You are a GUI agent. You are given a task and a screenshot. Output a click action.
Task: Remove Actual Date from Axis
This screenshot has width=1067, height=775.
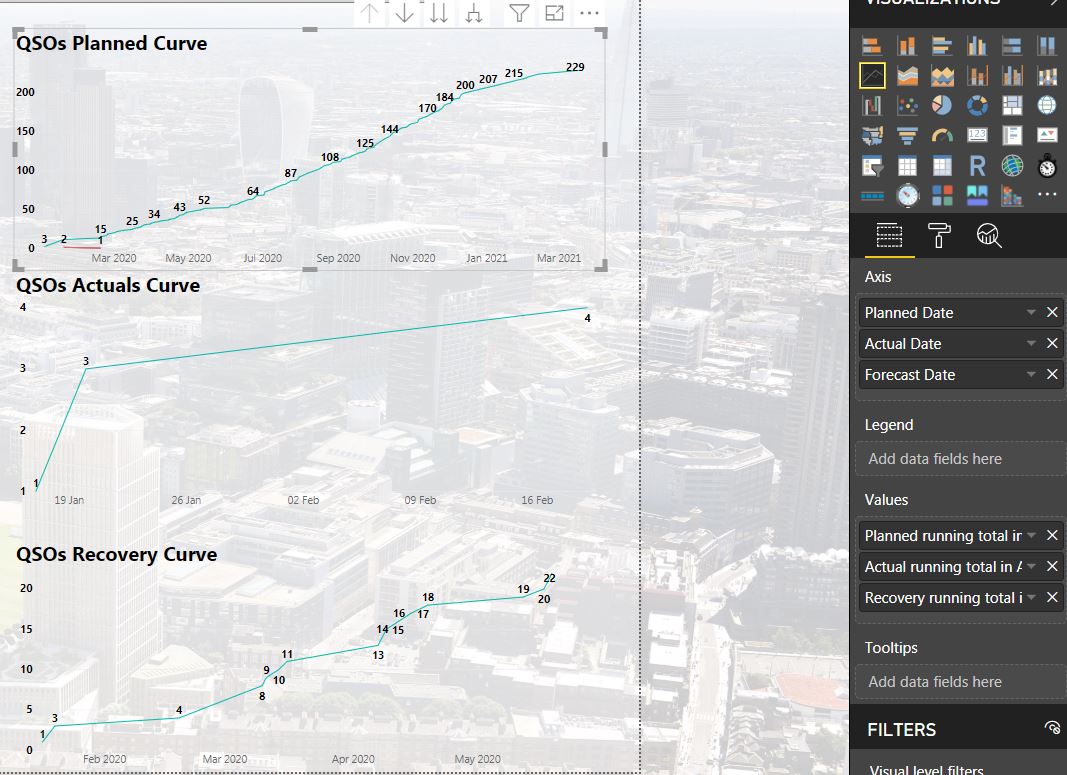[x=1052, y=344]
